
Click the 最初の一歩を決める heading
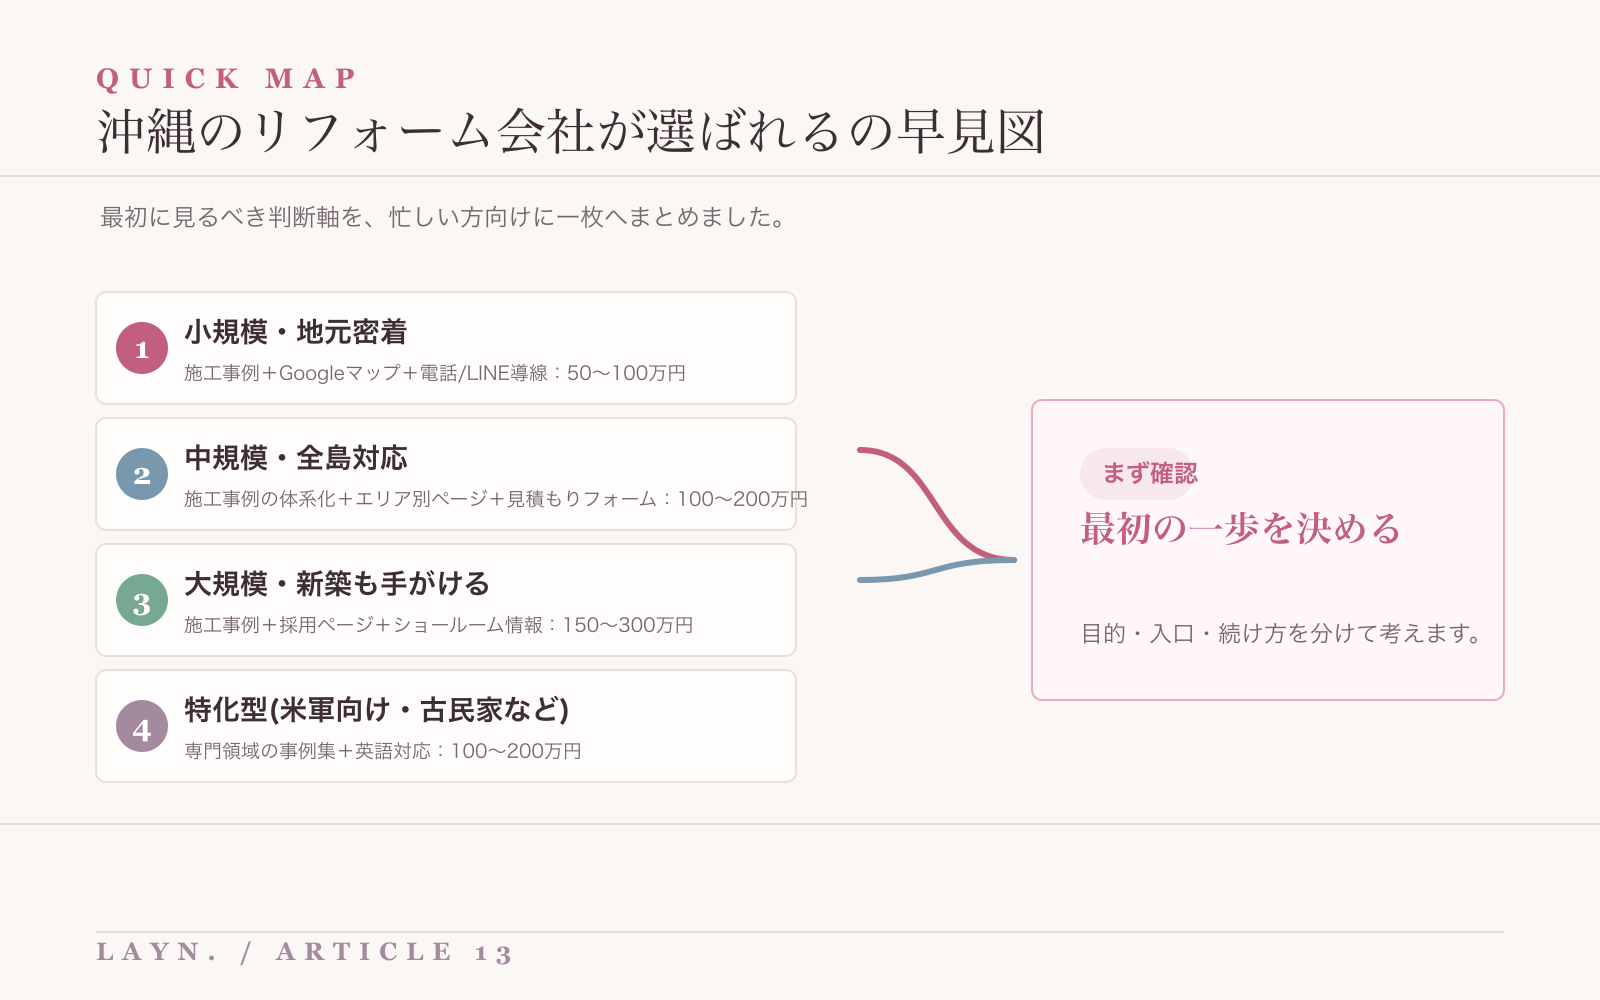coord(1241,528)
